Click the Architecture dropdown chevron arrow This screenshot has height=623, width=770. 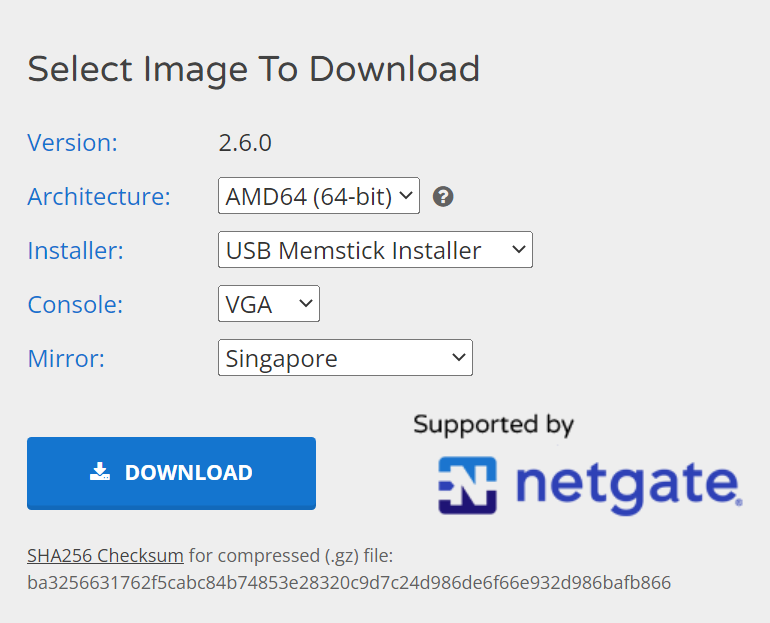coord(406,195)
